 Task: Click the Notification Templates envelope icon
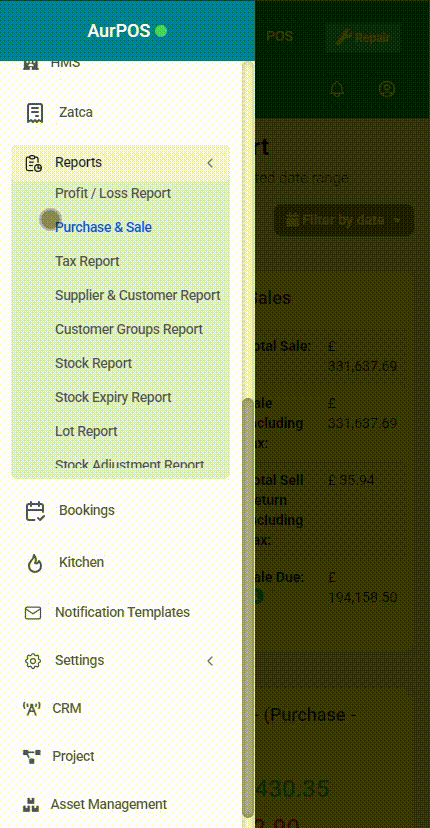pyautogui.click(x=33, y=613)
